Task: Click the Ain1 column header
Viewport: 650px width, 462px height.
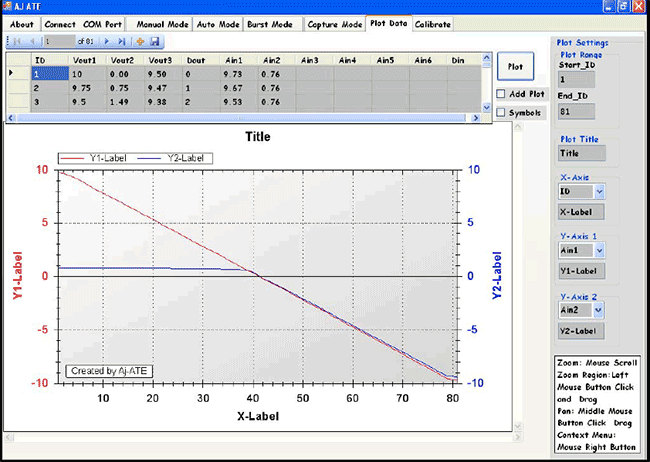Action: [x=239, y=60]
